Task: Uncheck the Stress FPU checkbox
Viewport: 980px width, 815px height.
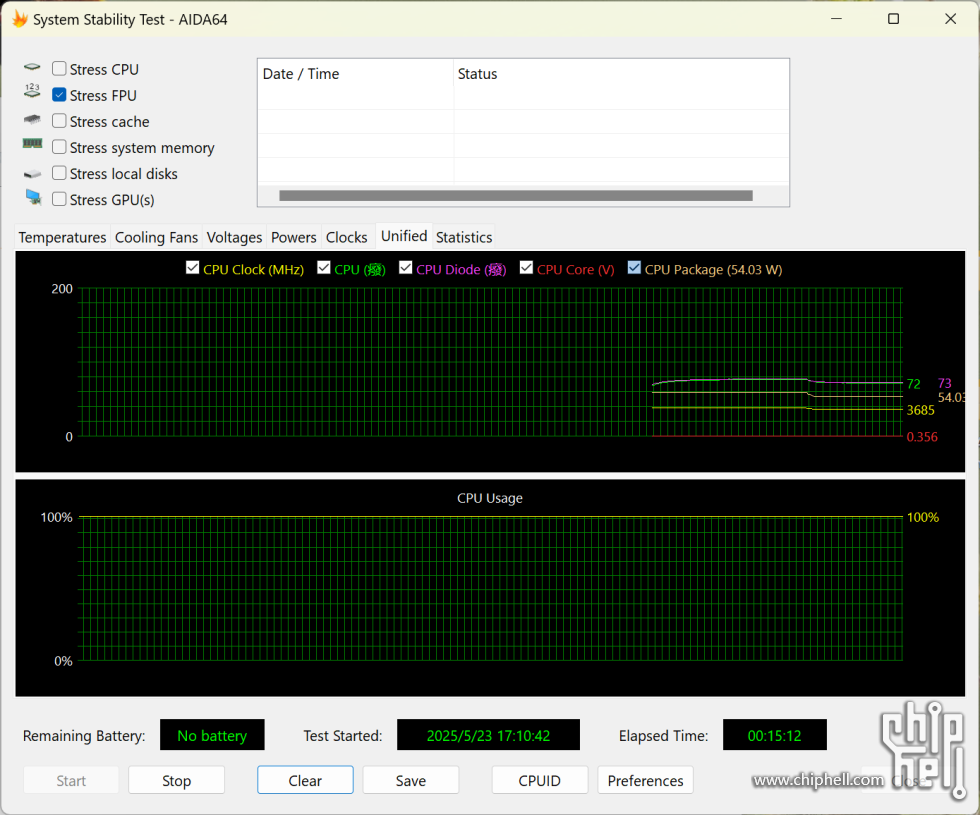Action: (x=59, y=94)
